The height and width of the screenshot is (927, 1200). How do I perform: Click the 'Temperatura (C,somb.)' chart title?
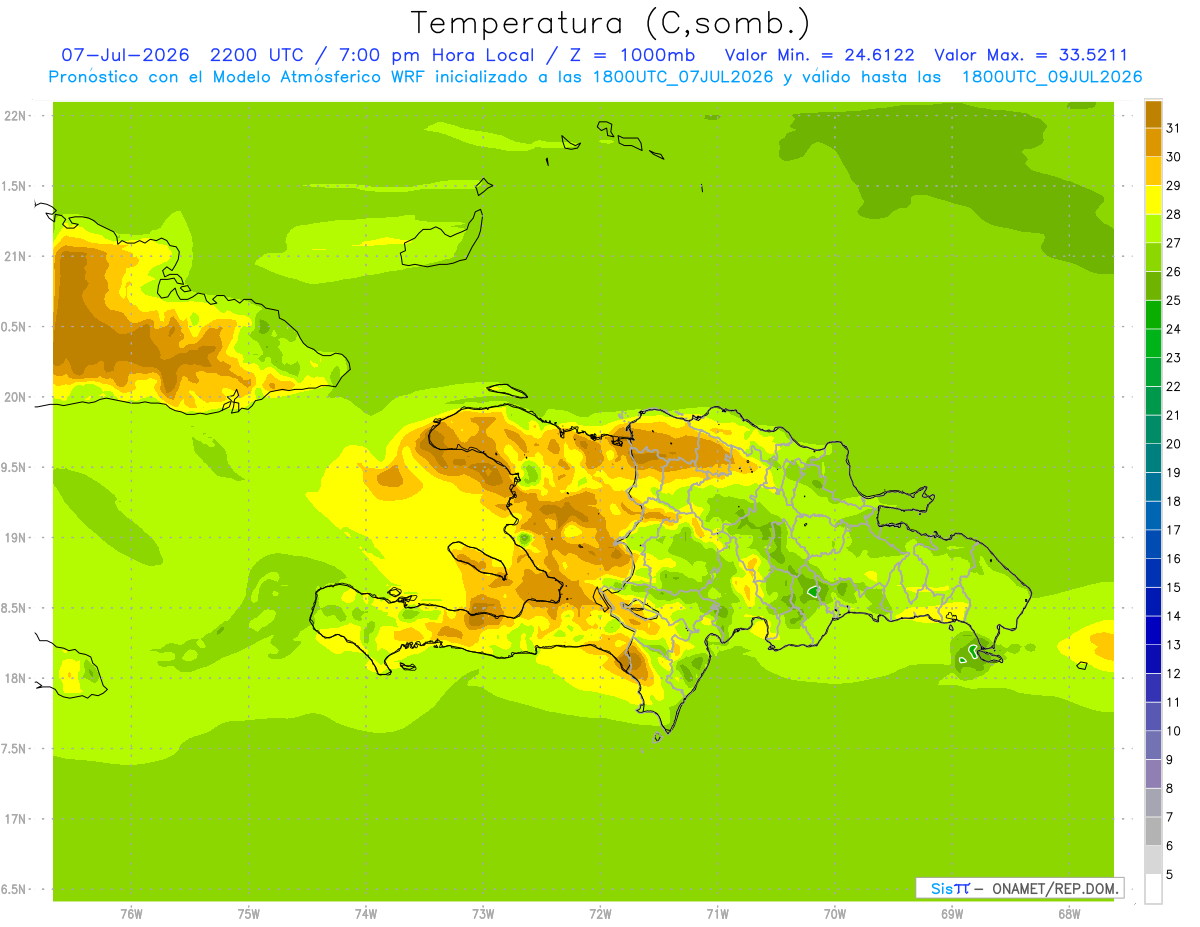(609, 22)
